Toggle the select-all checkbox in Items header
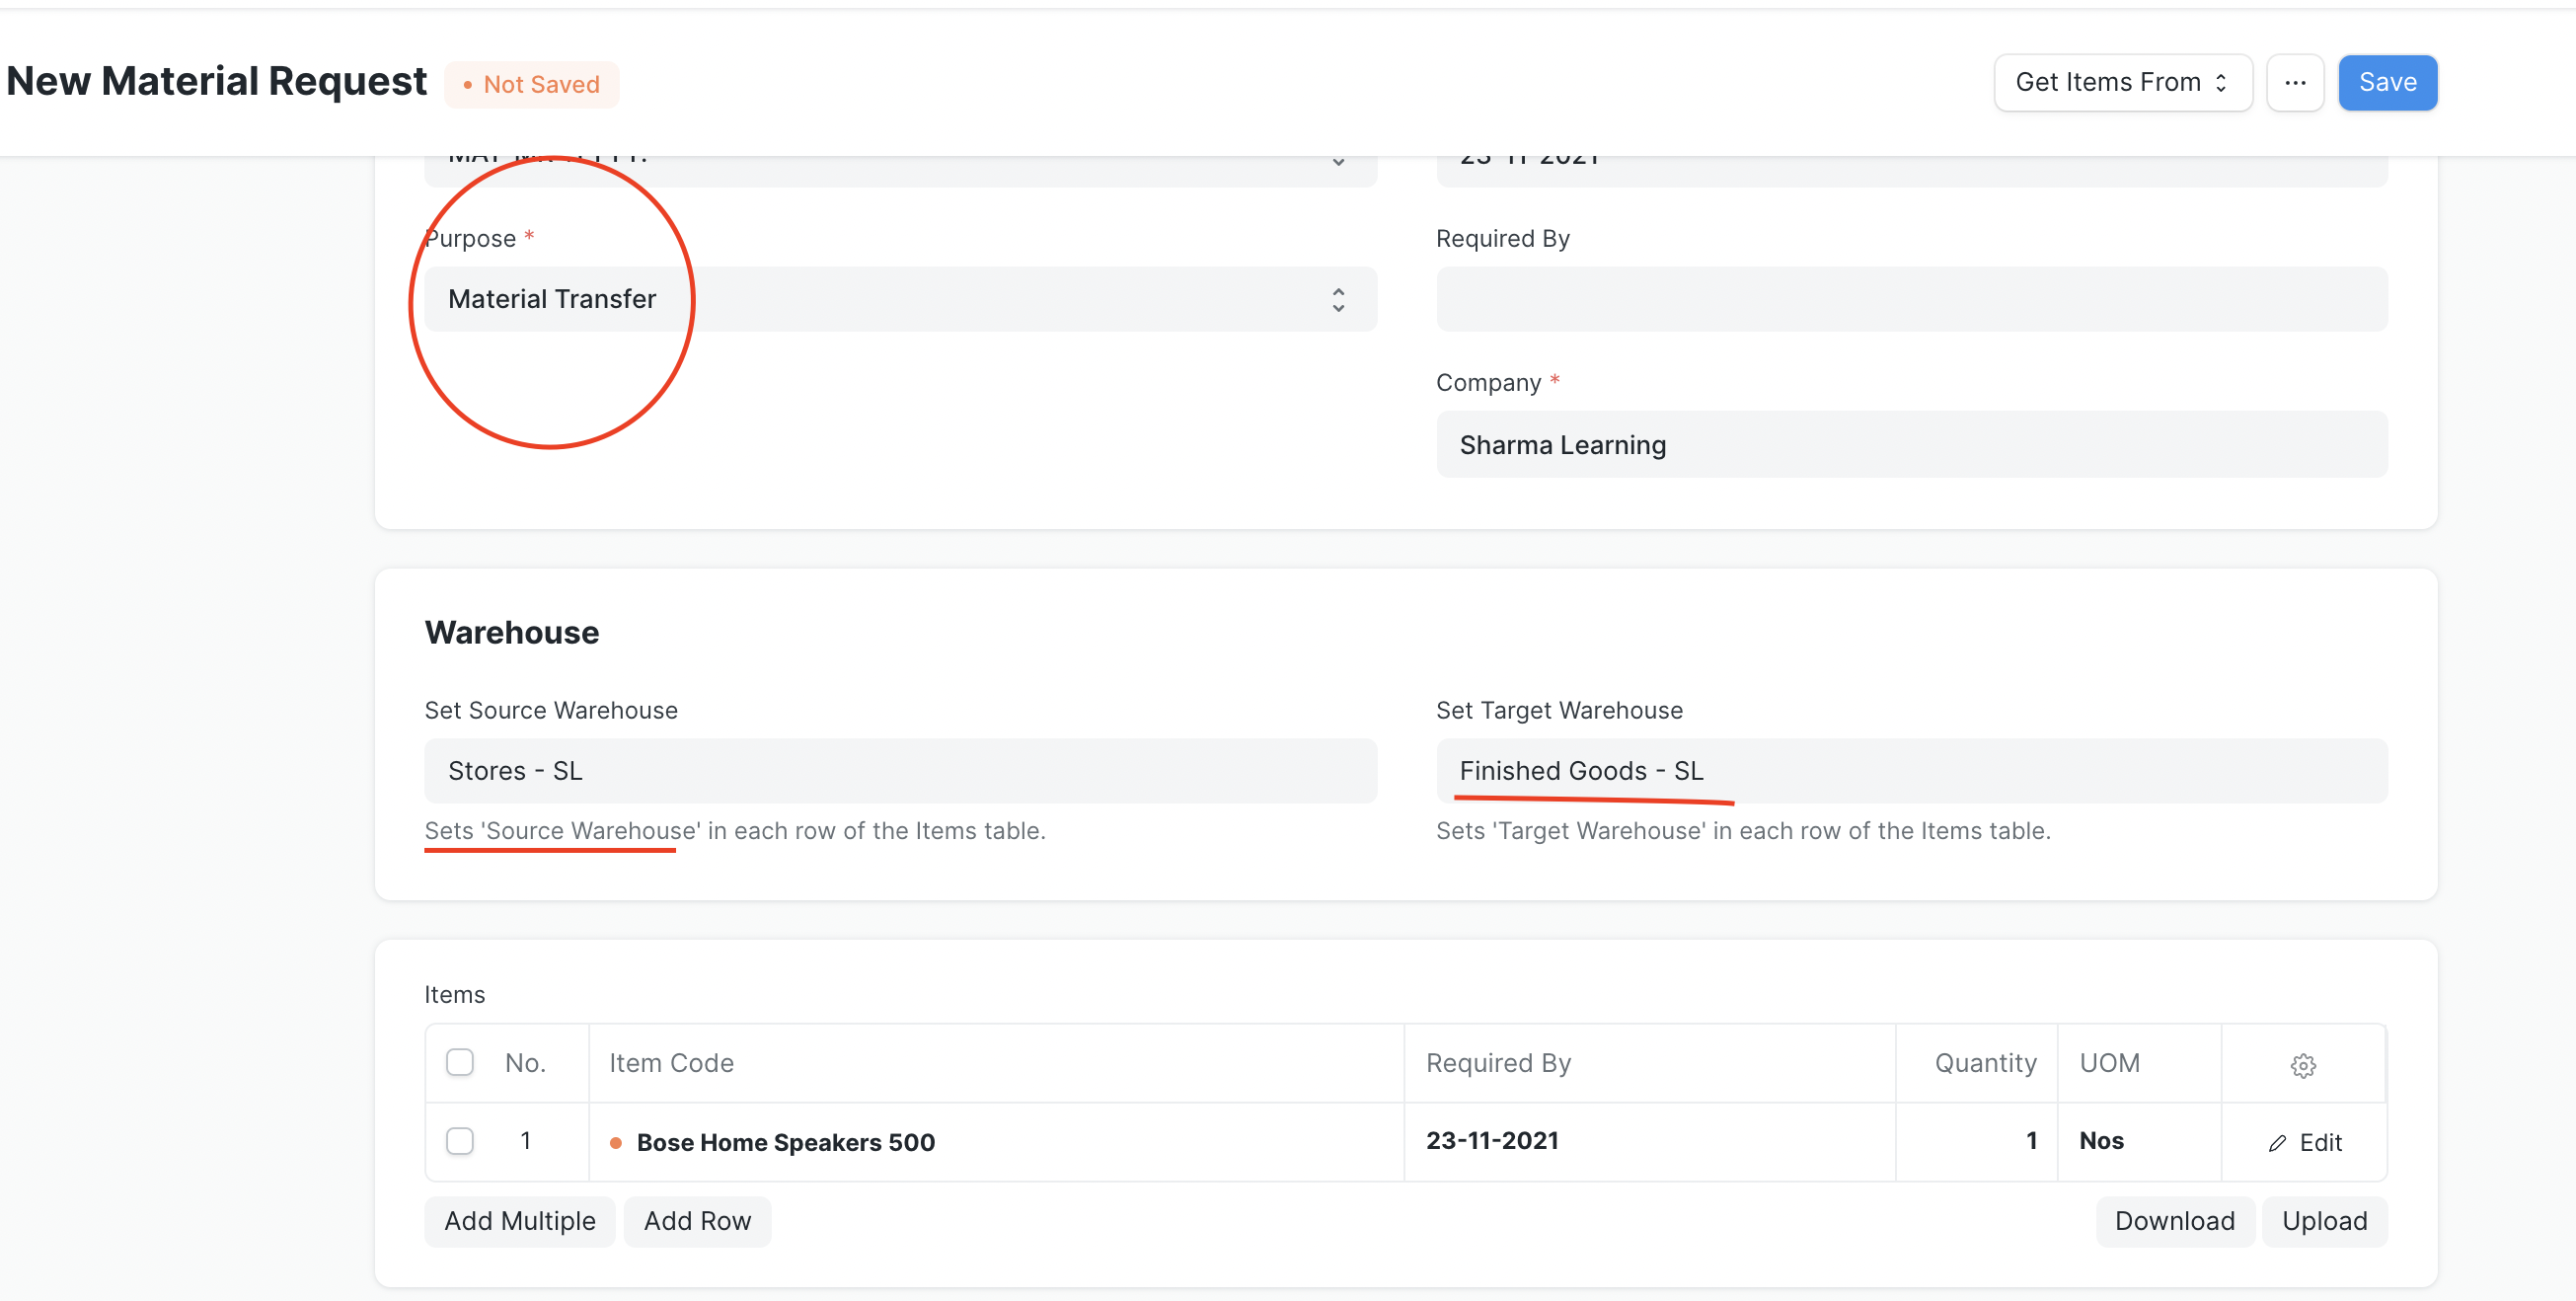The image size is (2576, 1301). pos(459,1062)
